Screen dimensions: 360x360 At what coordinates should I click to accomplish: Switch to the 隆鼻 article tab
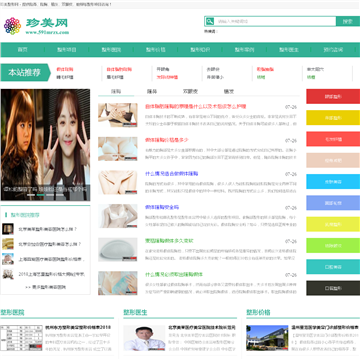(x=152, y=91)
